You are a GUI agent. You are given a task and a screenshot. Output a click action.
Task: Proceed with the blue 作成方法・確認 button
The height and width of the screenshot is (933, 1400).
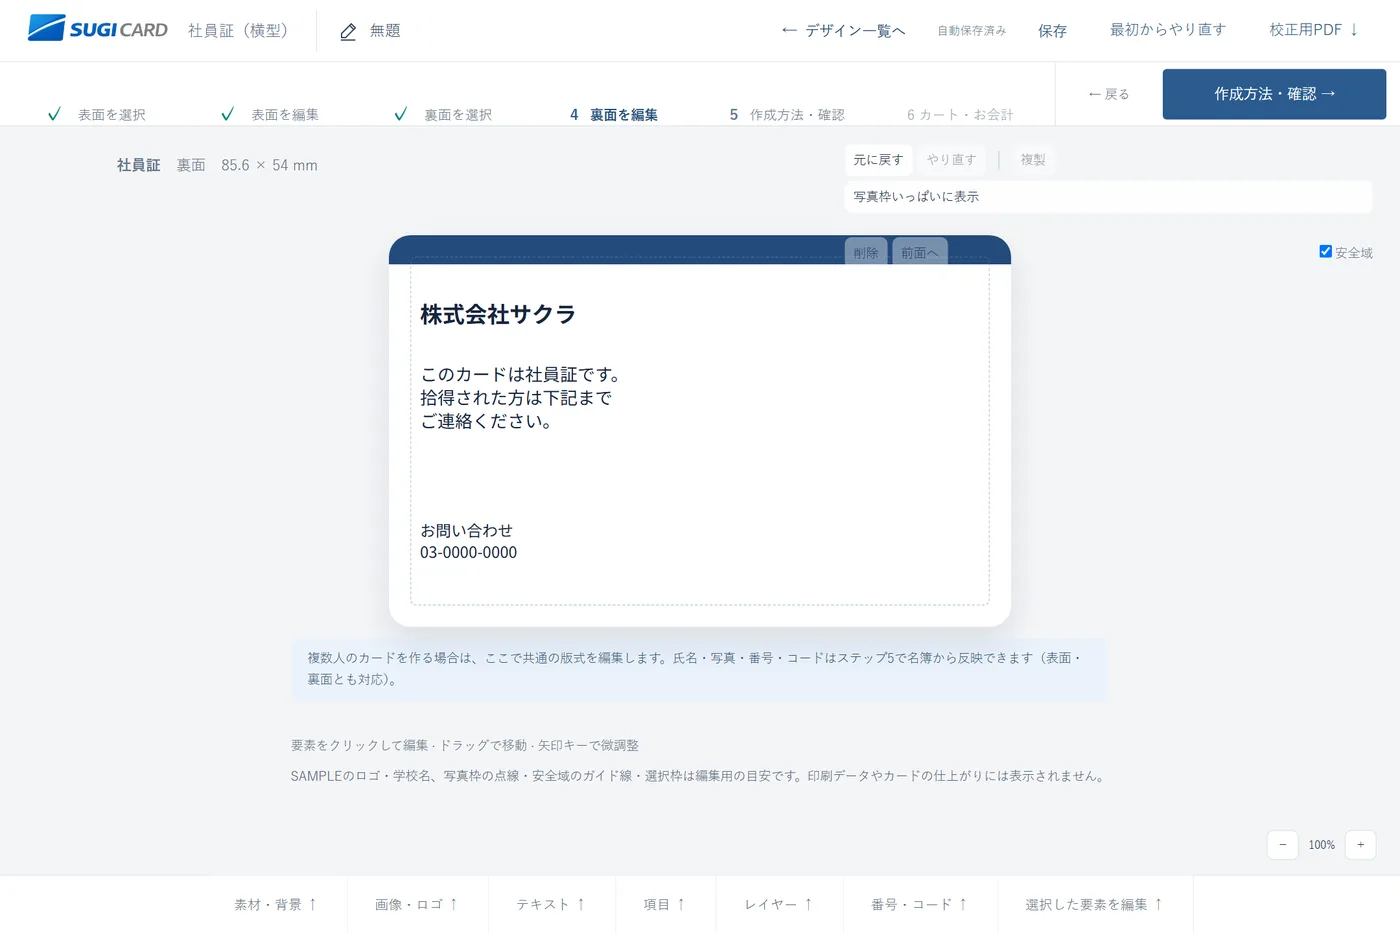(1274, 94)
